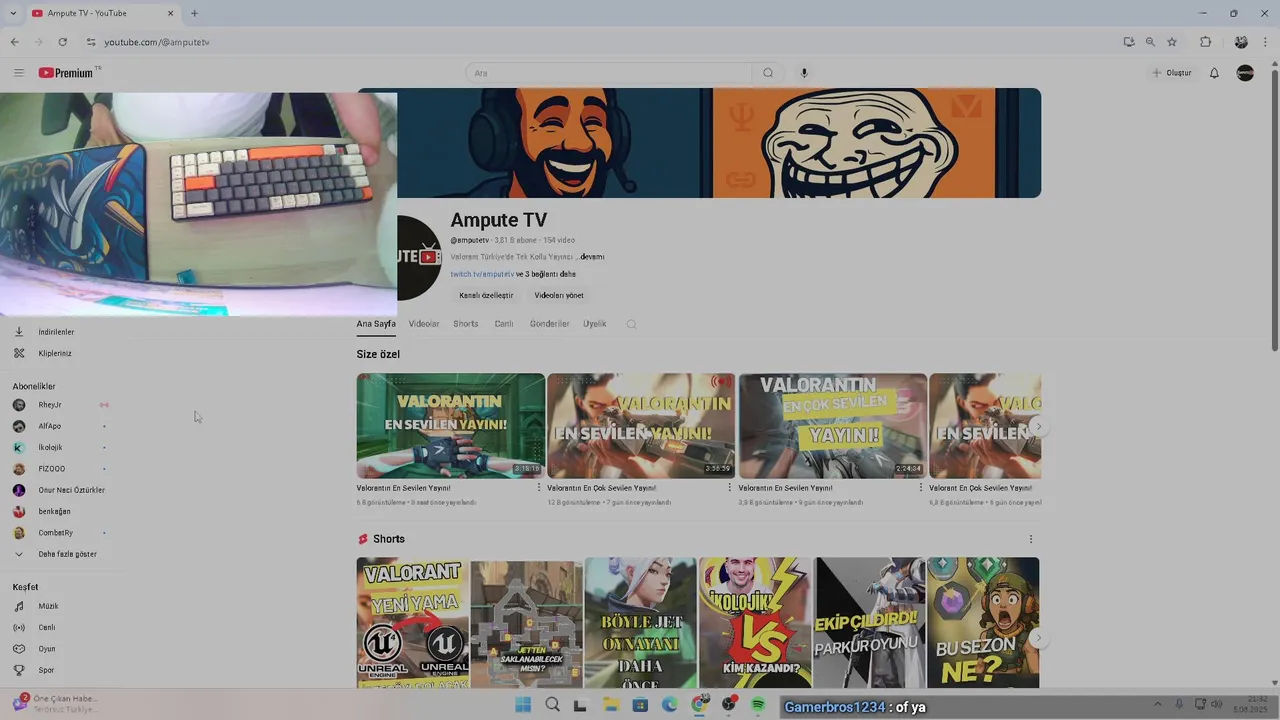Open Valorant Yeni Yama short

pyautogui.click(x=413, y=622)
